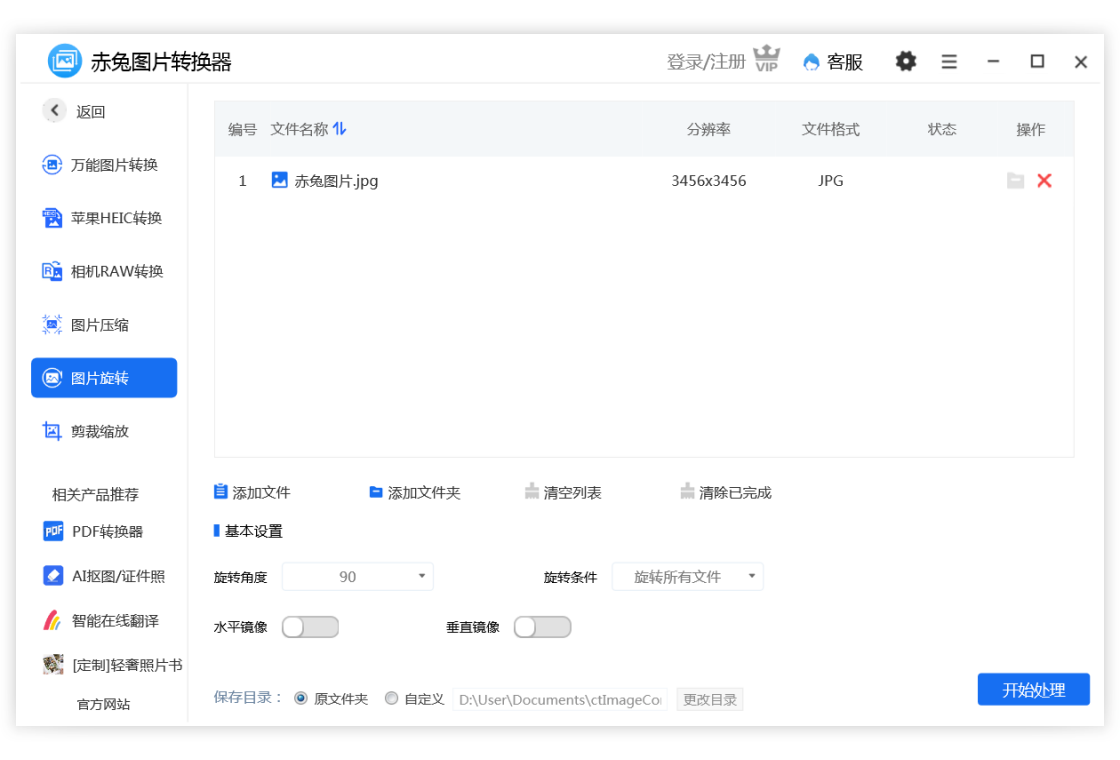The image size is (1120, 760).
Task: Contact 客服 support
Action: pos(833,62)
